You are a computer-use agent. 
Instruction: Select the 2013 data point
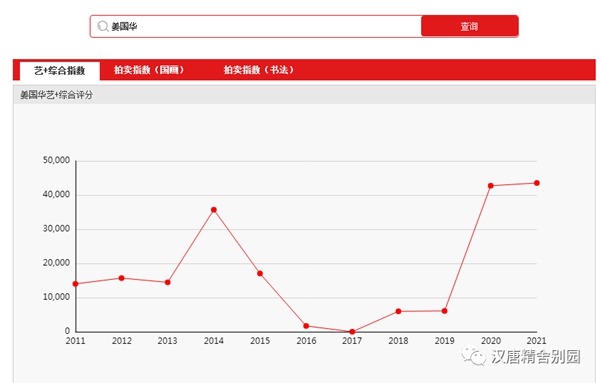[168, 282]
